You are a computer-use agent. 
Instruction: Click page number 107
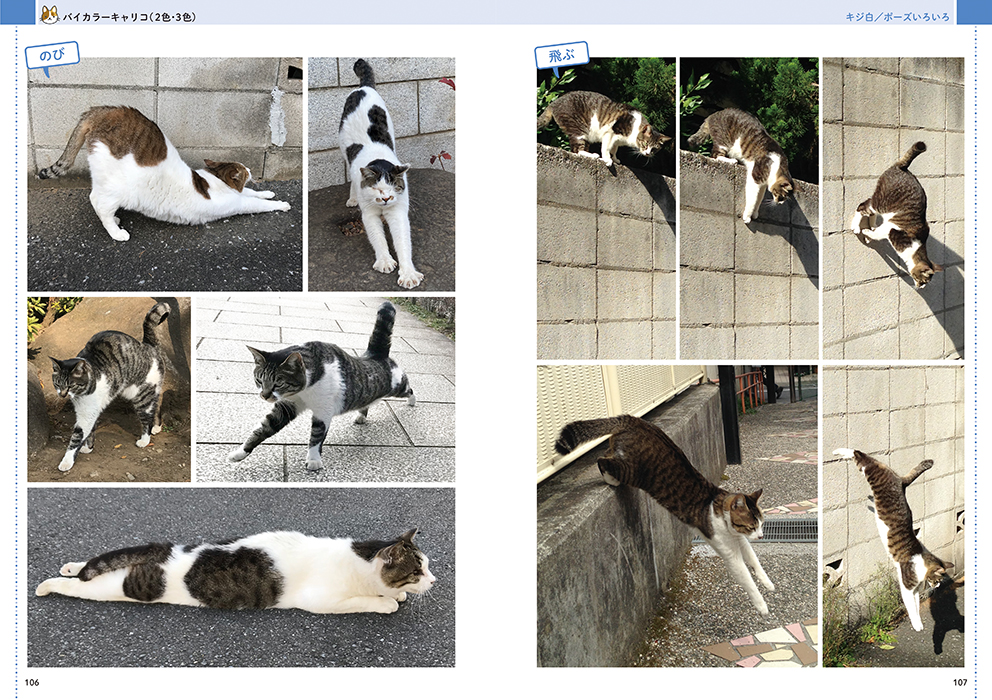[960, 682]
